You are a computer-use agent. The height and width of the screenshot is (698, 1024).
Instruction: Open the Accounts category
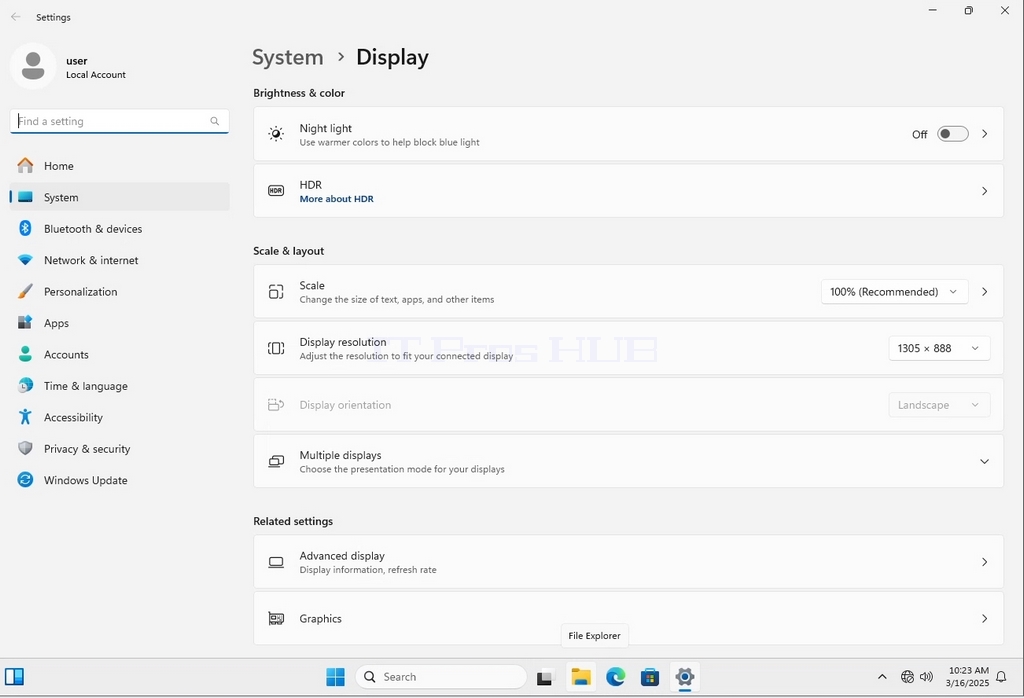[x=120, y=355]
